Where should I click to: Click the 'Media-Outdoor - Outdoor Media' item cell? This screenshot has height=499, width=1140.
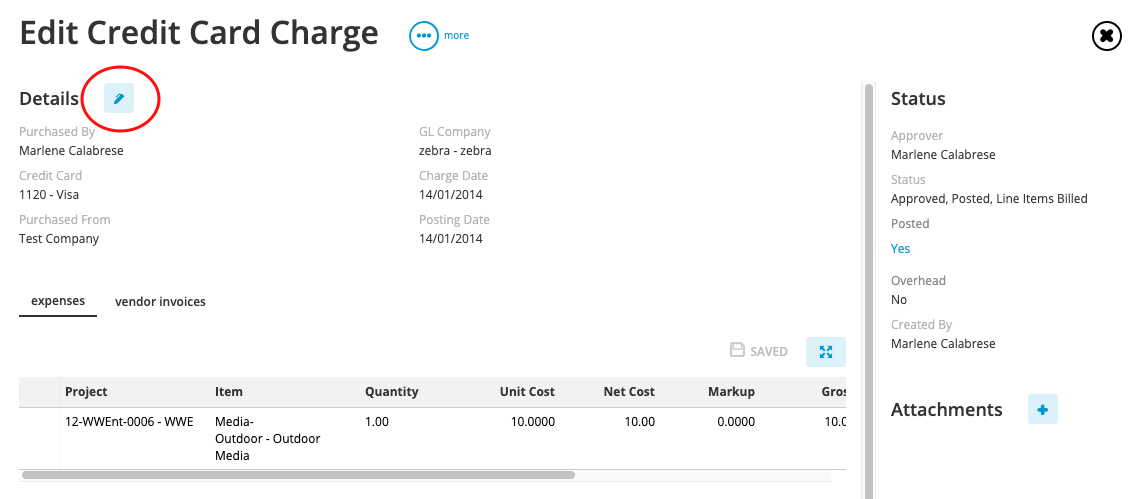268,439
